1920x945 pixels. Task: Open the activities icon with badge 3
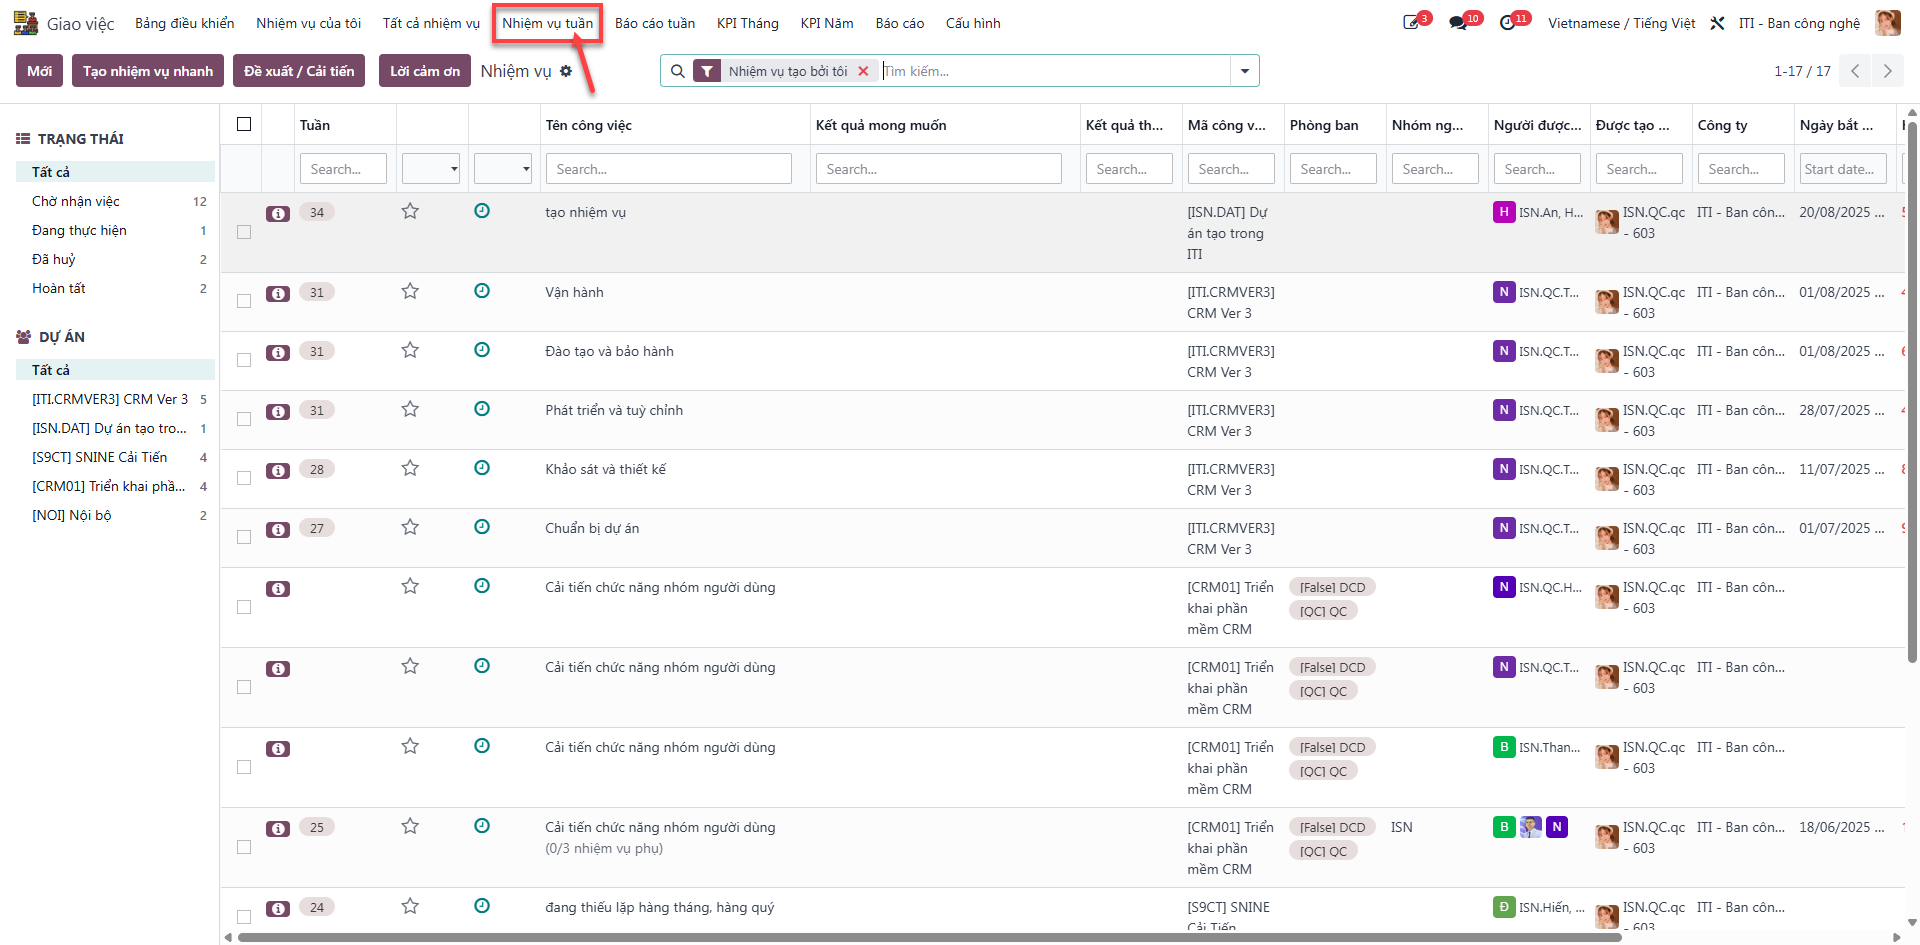pyautogui.click(x=1412, y=23)
